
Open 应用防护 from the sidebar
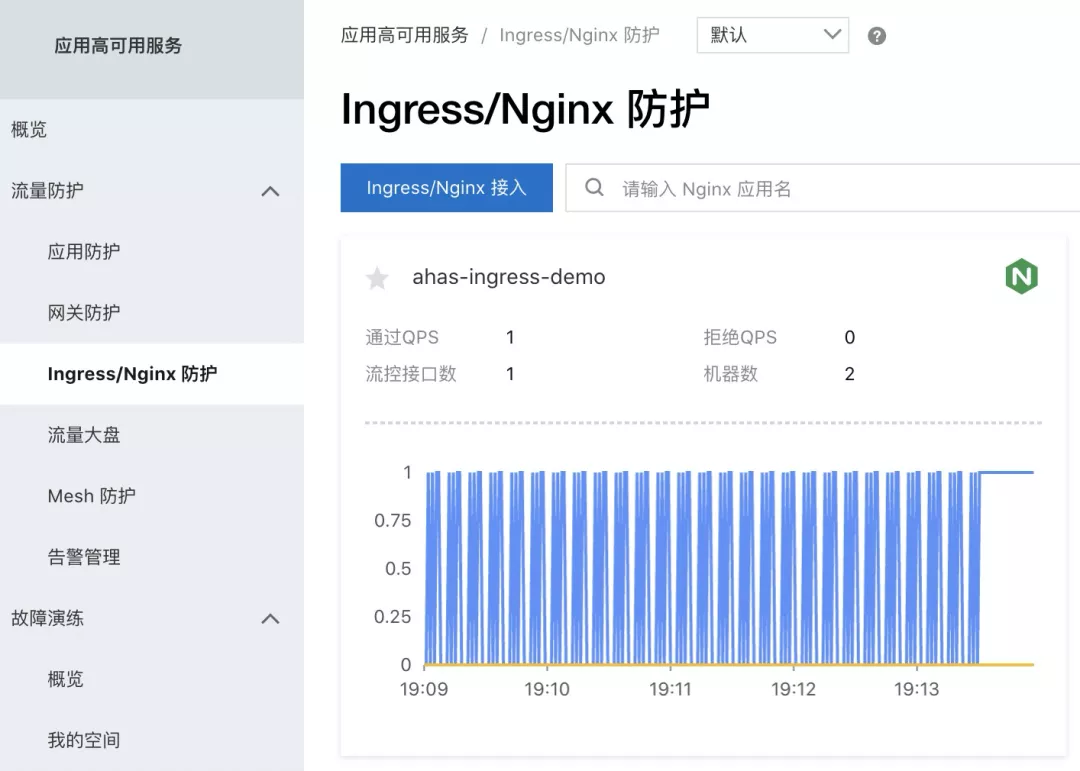click(x=84, y=251)
